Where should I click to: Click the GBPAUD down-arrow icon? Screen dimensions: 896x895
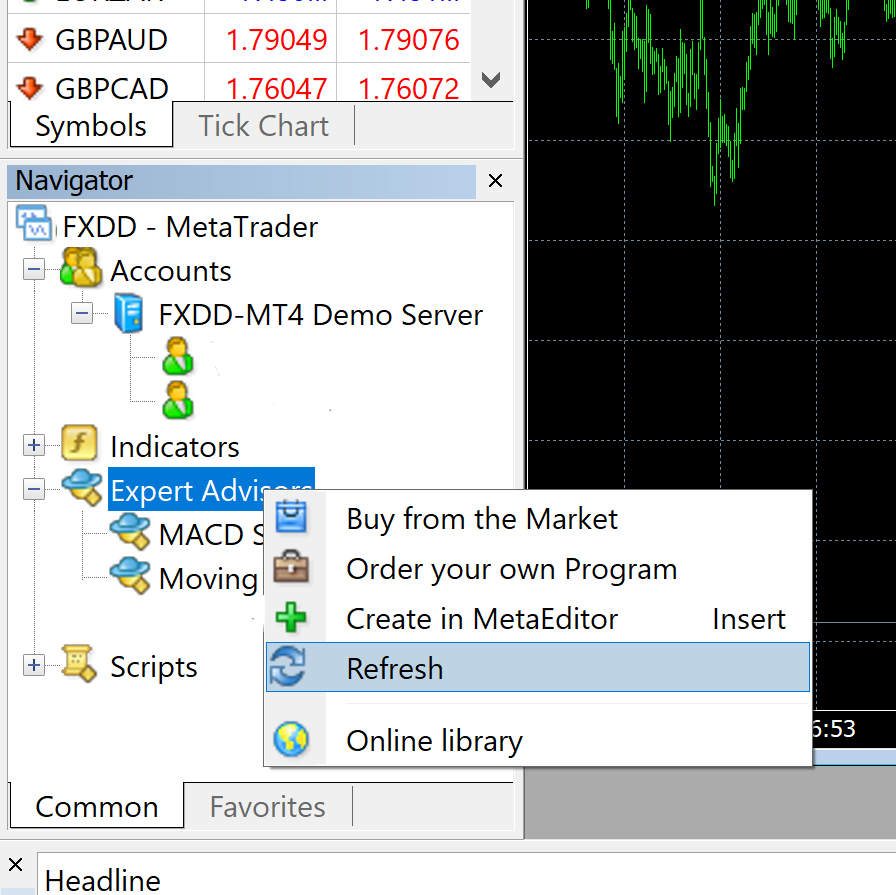(x=29, y=39)
